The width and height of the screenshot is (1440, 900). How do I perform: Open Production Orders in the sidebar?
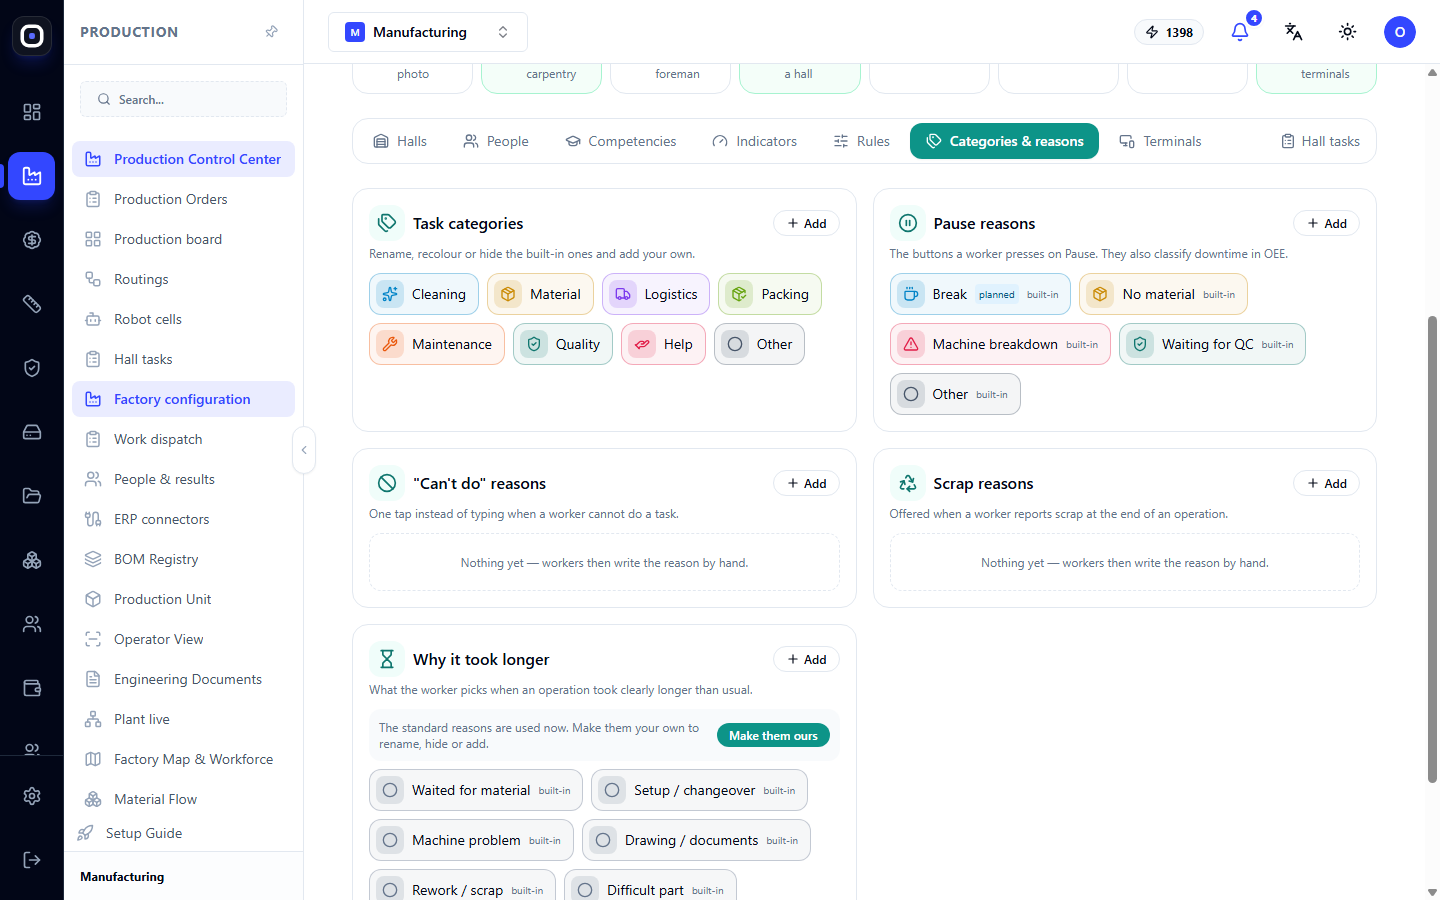(x=183, y=199)
